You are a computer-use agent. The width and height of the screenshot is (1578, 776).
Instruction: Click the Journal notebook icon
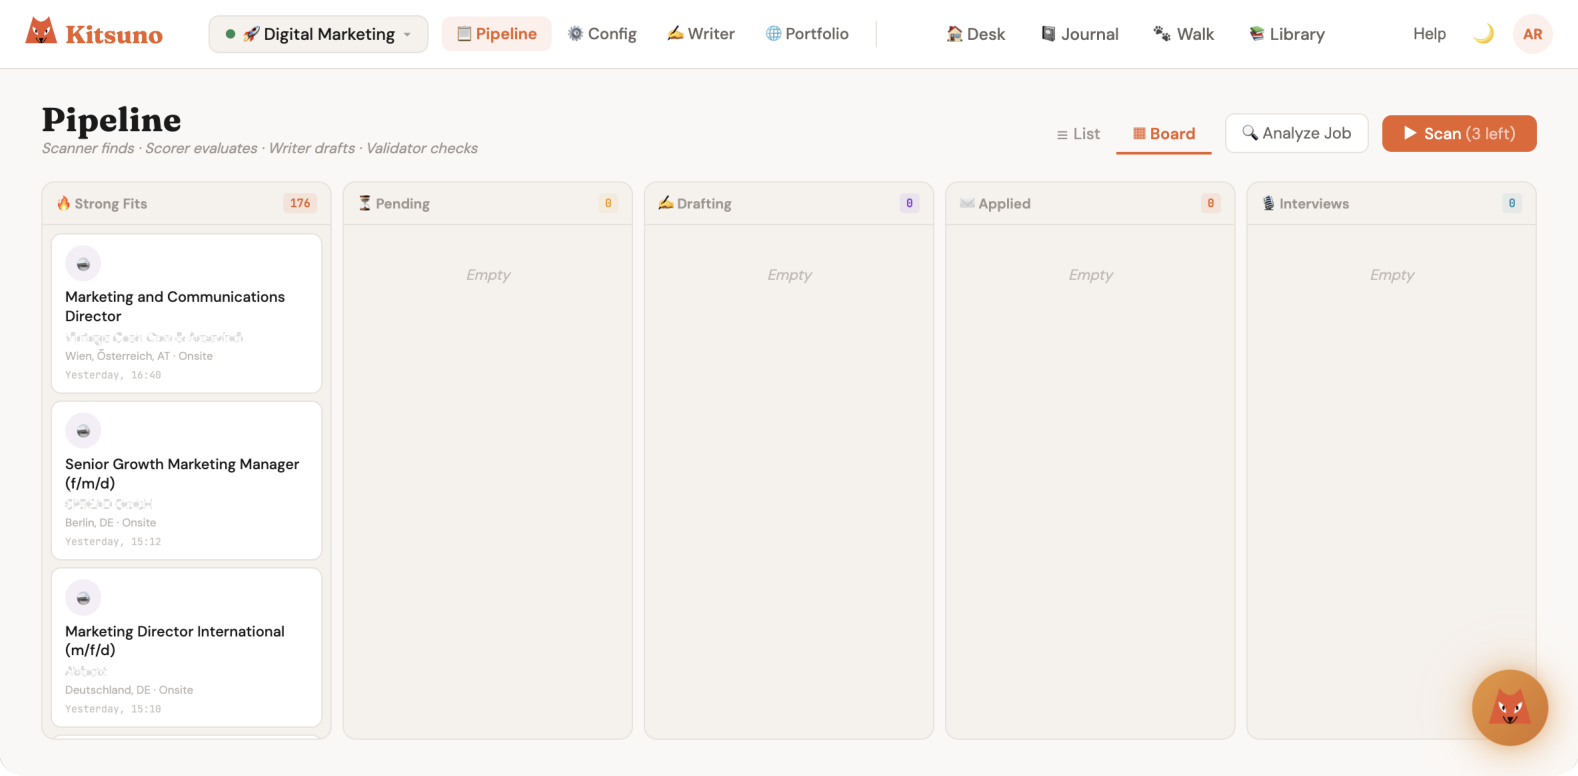[x=1048, y=34]
